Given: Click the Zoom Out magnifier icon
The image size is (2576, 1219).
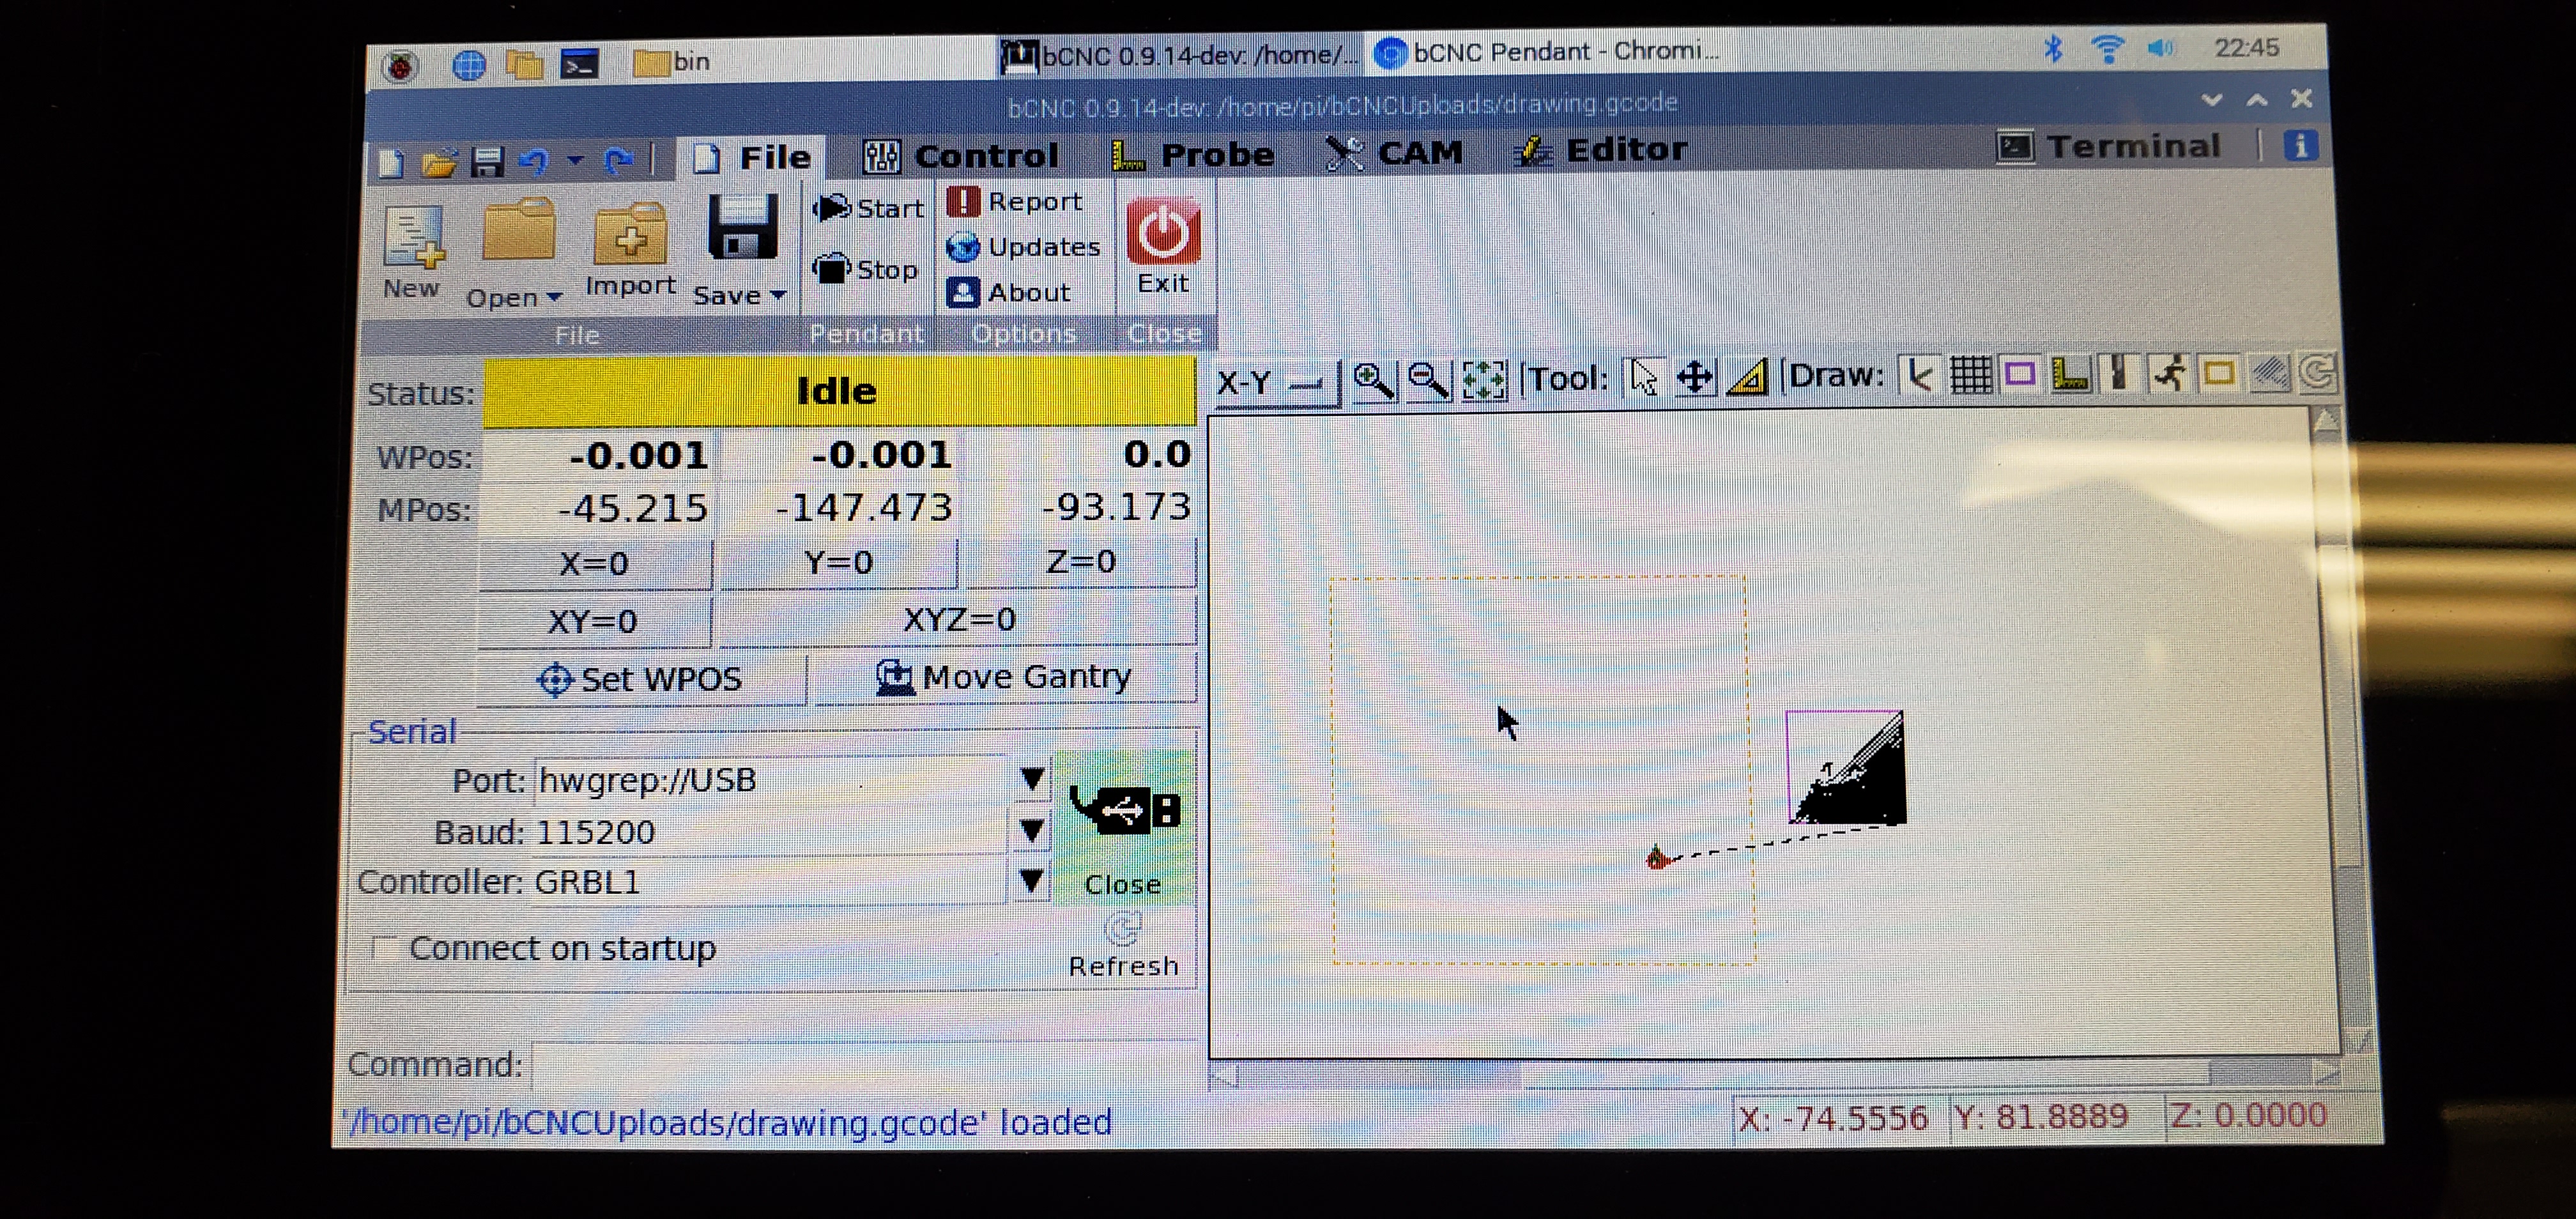Looking at the screenshot, I should pos(1428,380).
